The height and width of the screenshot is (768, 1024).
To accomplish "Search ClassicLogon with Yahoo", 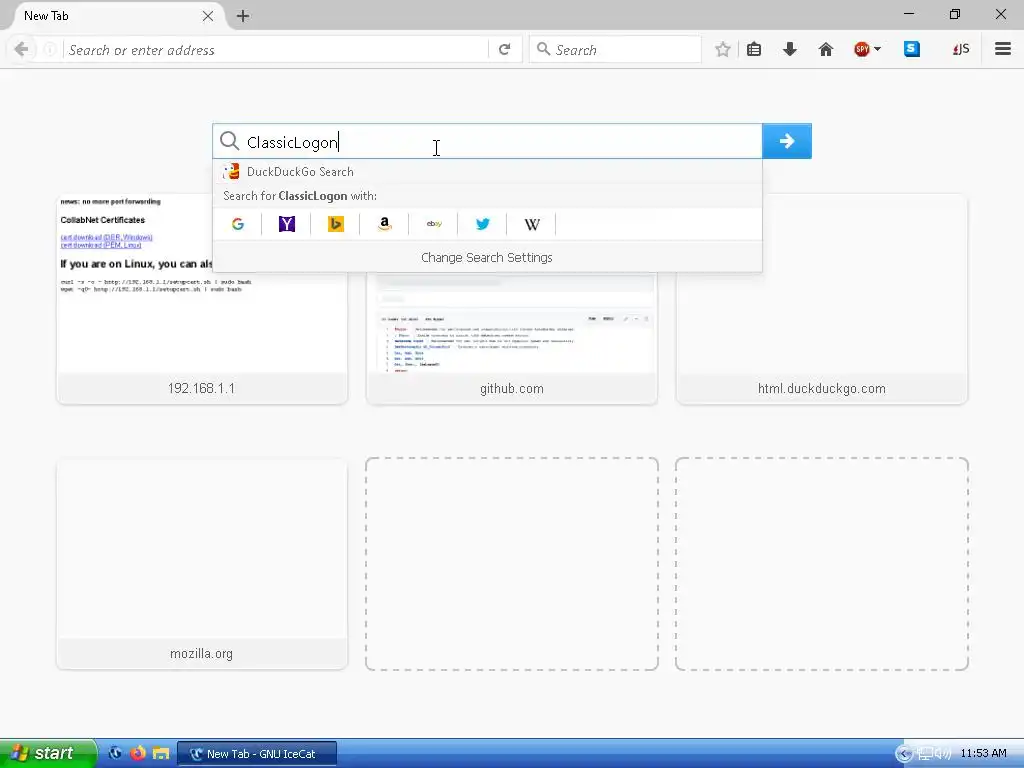I will pos(287,224).
